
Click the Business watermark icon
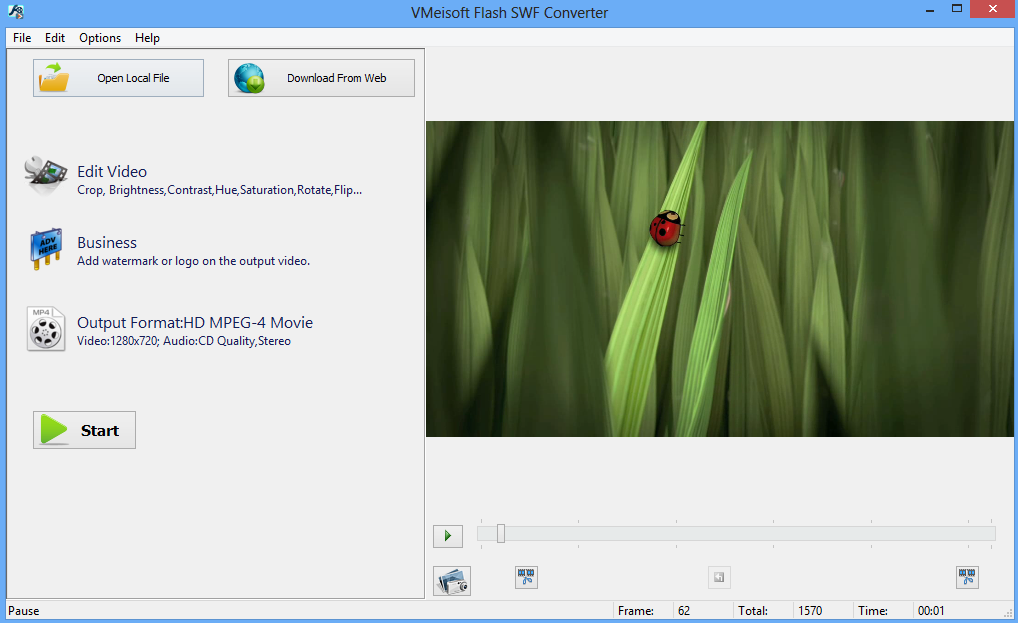(44, 249)
